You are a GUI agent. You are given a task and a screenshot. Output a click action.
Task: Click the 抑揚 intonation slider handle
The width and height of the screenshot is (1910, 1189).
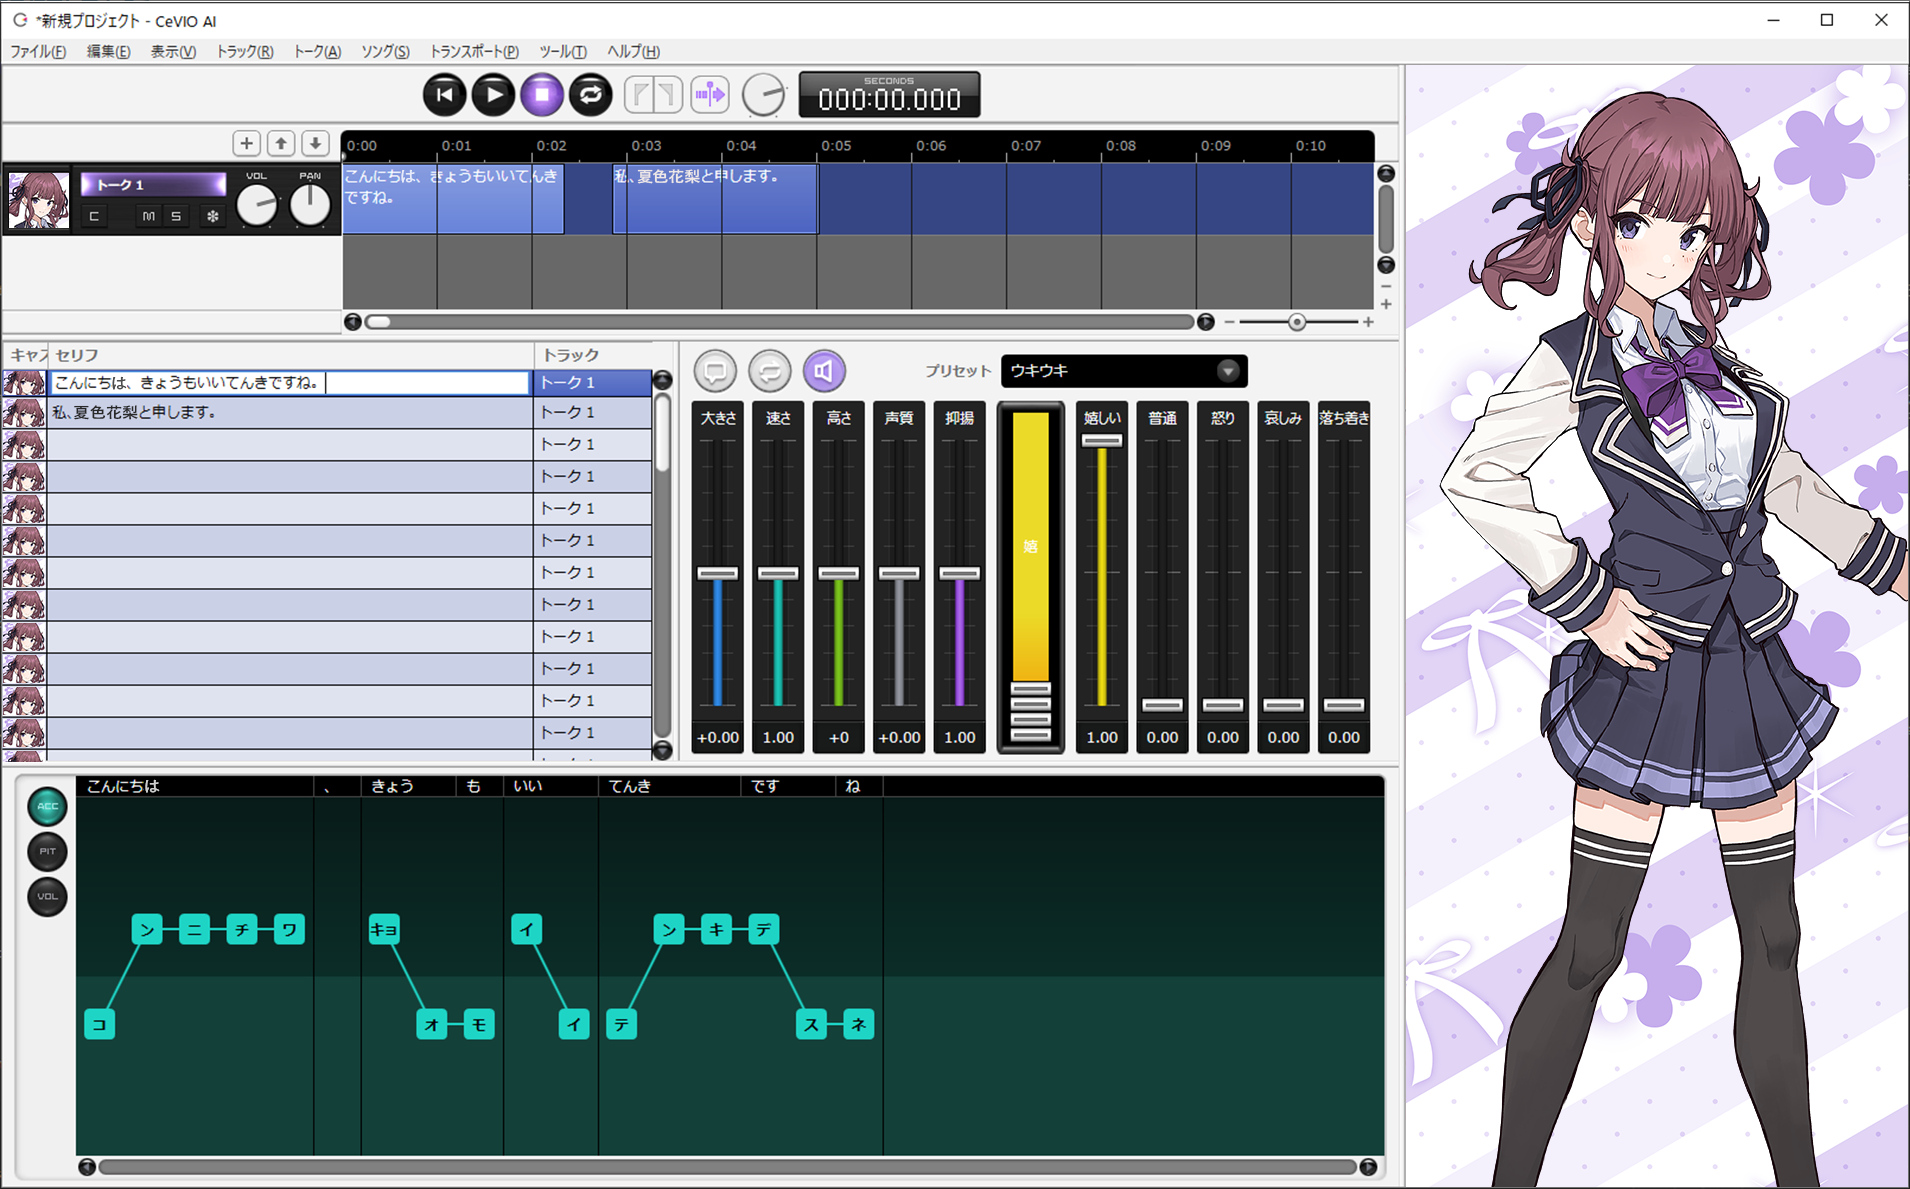(x=960, y=573)
